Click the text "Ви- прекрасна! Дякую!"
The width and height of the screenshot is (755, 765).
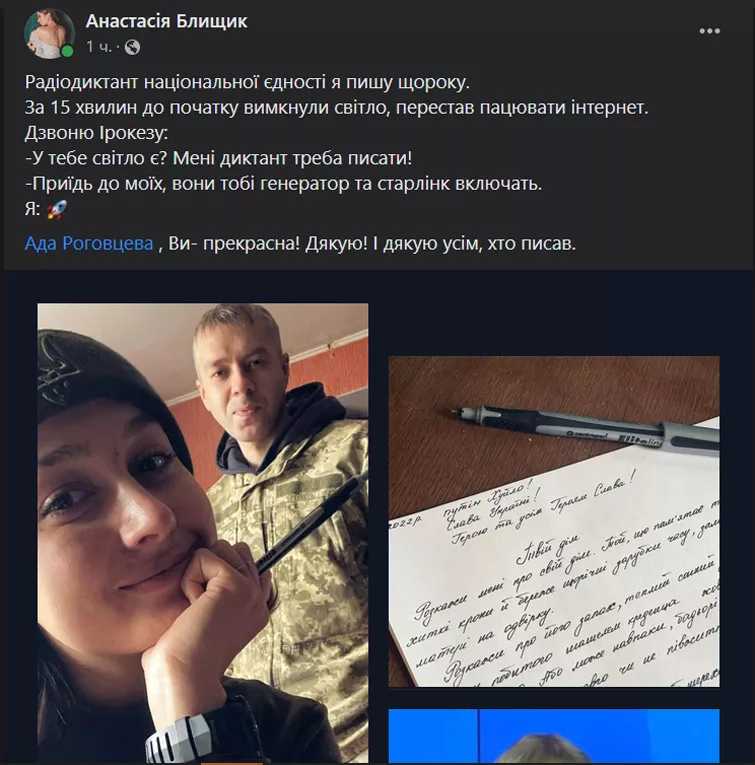click(x=268, y=243)
